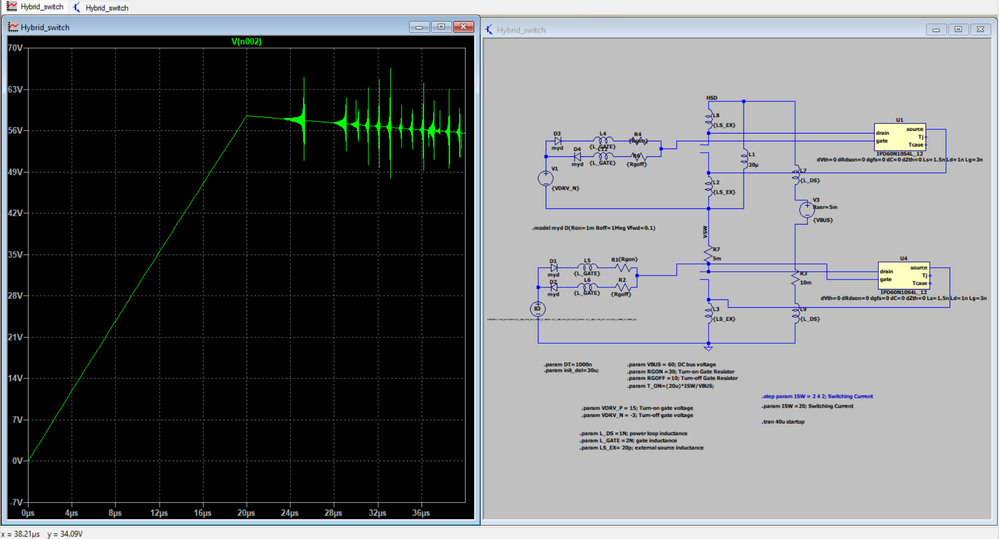
Task: Click the V1 voltage source symbol
Action: (x=546, y=177)
